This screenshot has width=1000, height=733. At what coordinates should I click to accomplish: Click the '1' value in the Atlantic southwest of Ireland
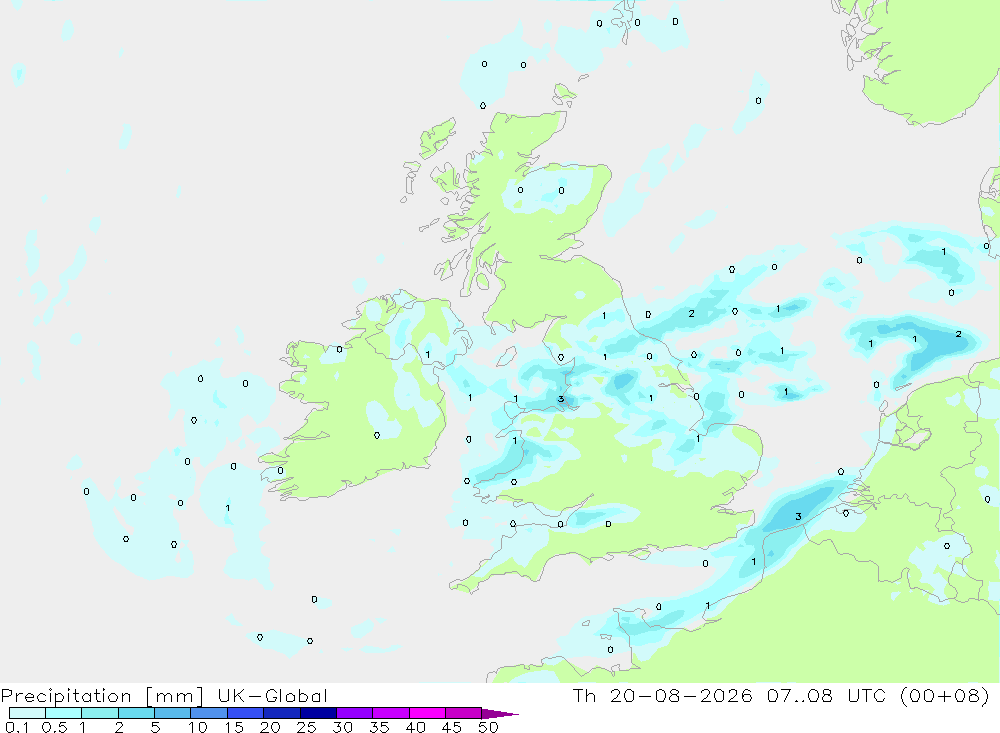(228, 508)
